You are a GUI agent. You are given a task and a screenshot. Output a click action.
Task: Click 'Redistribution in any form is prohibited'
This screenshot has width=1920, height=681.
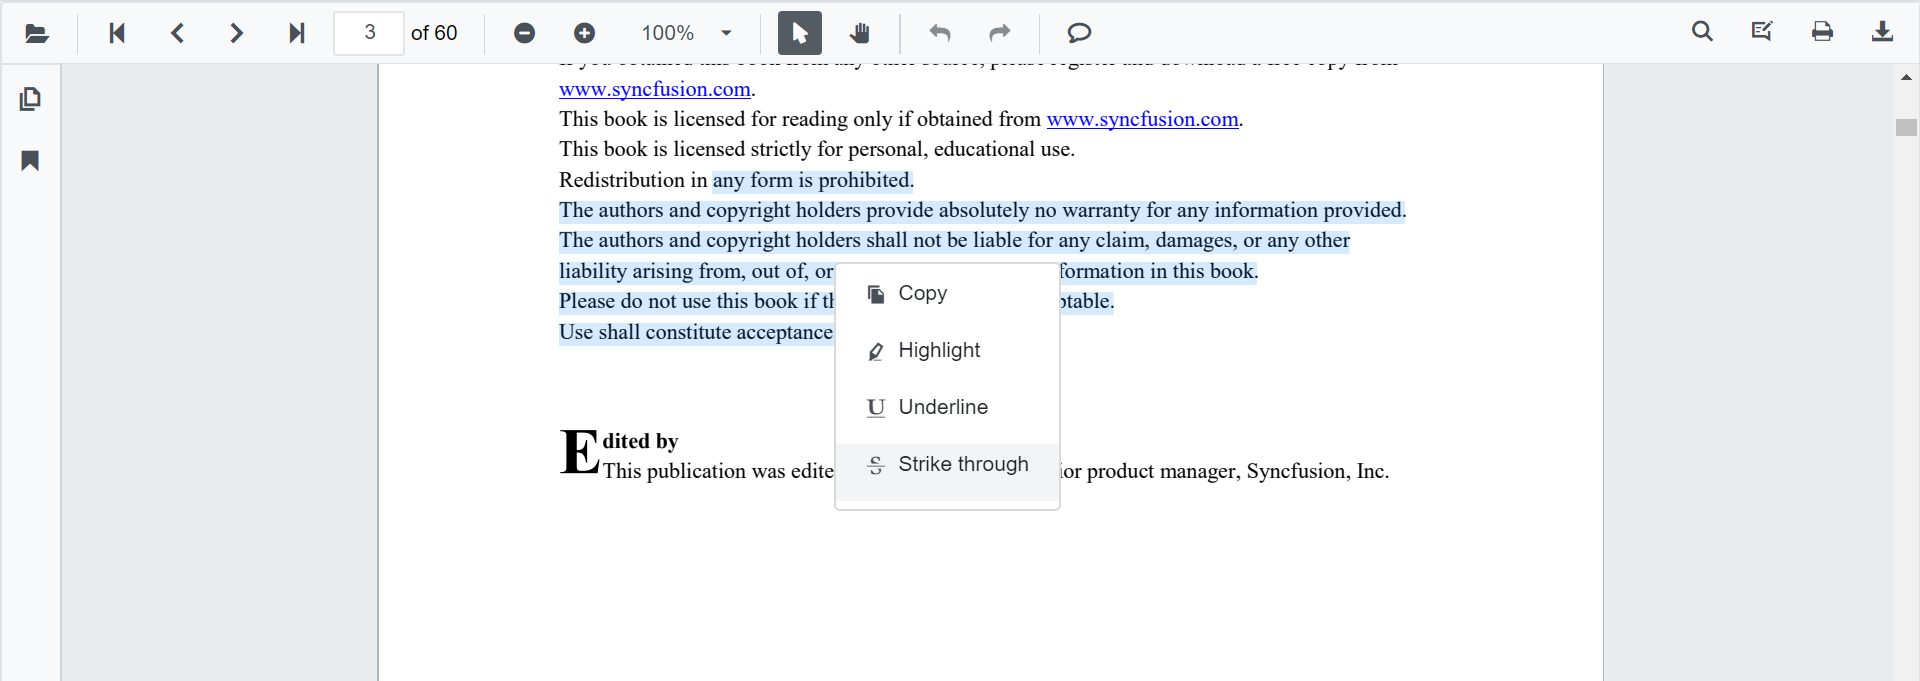[x=736, y=180]
